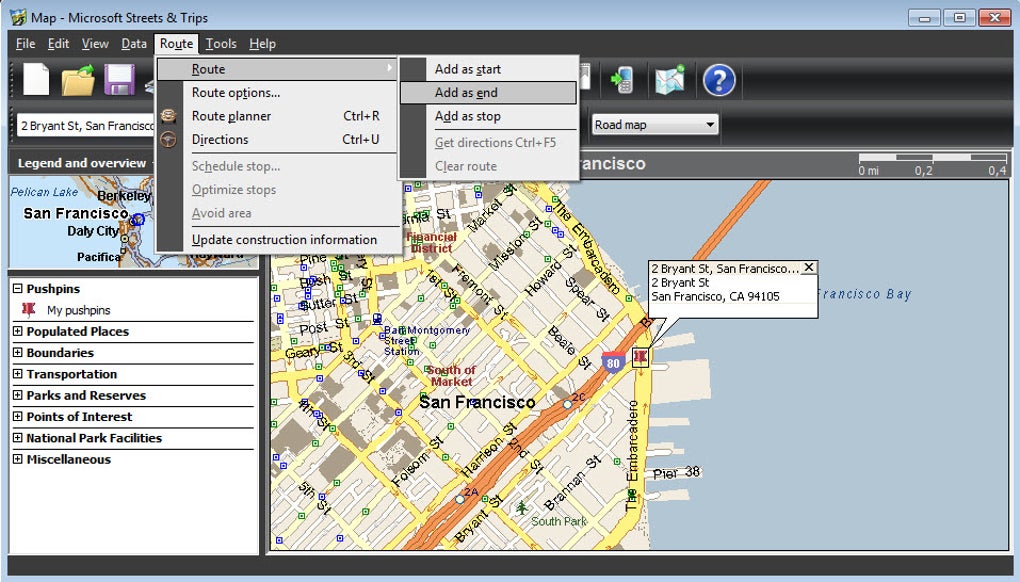Click the My pushpins red pin icon

[29, 310]
